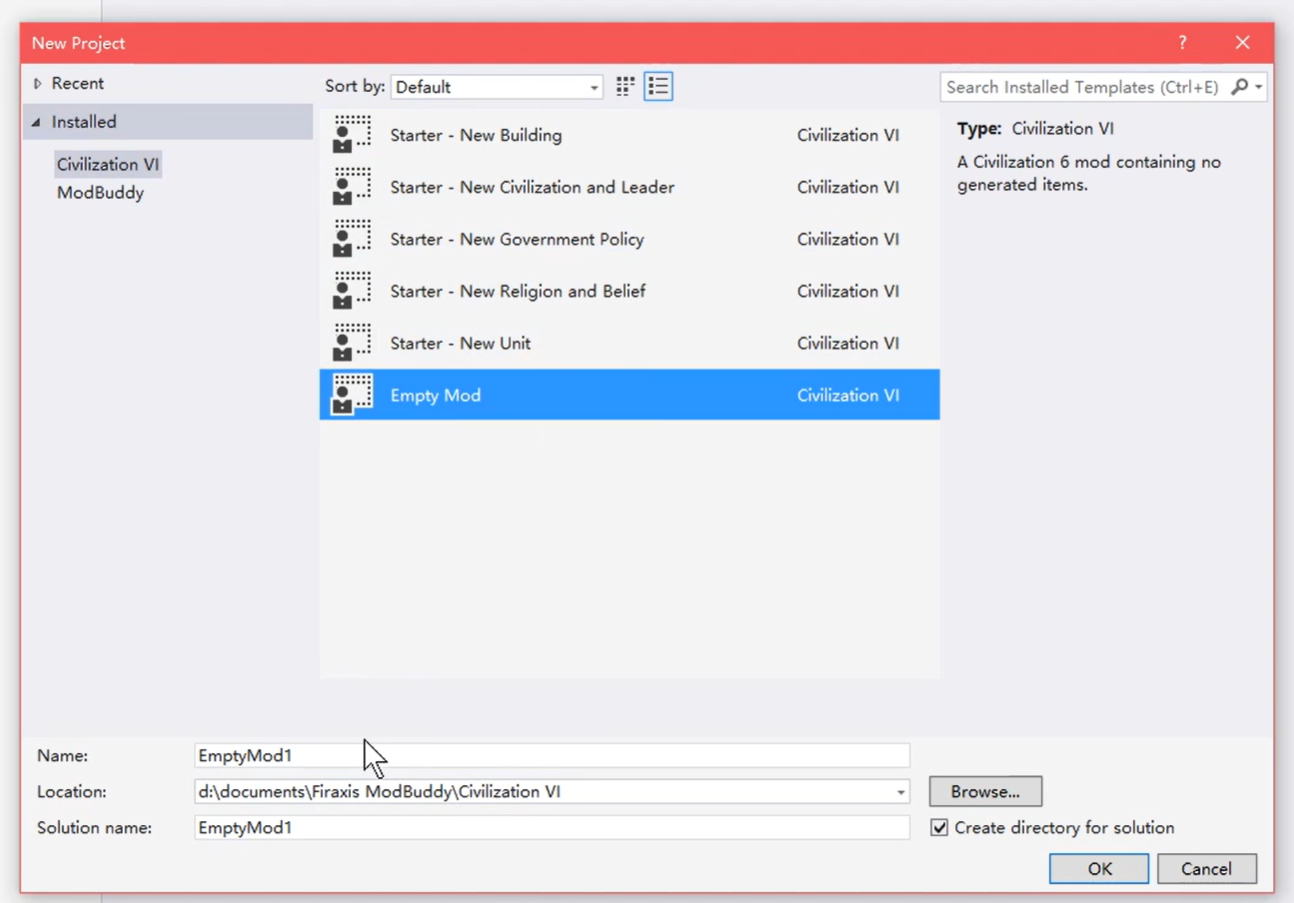Open the dialog help question mark
This screenshot has height=903, width=1294.
click(x=1182, y=43)
